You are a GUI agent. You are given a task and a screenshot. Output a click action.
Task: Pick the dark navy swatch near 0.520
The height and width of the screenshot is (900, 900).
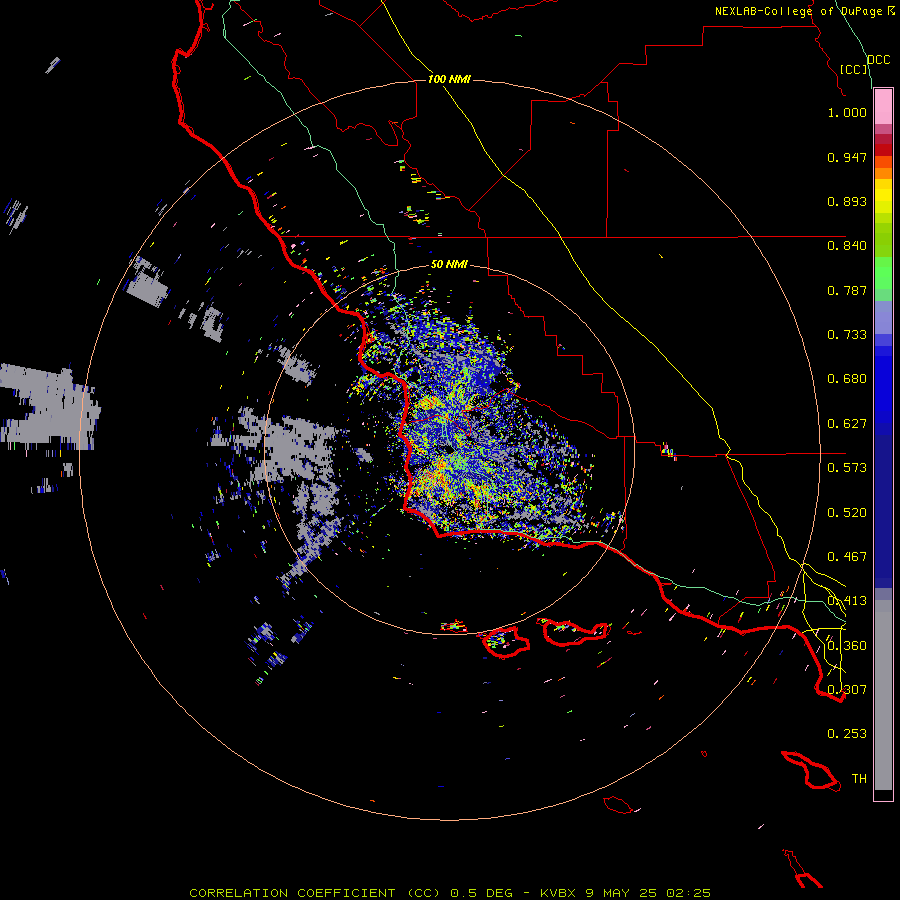(883, 511)
